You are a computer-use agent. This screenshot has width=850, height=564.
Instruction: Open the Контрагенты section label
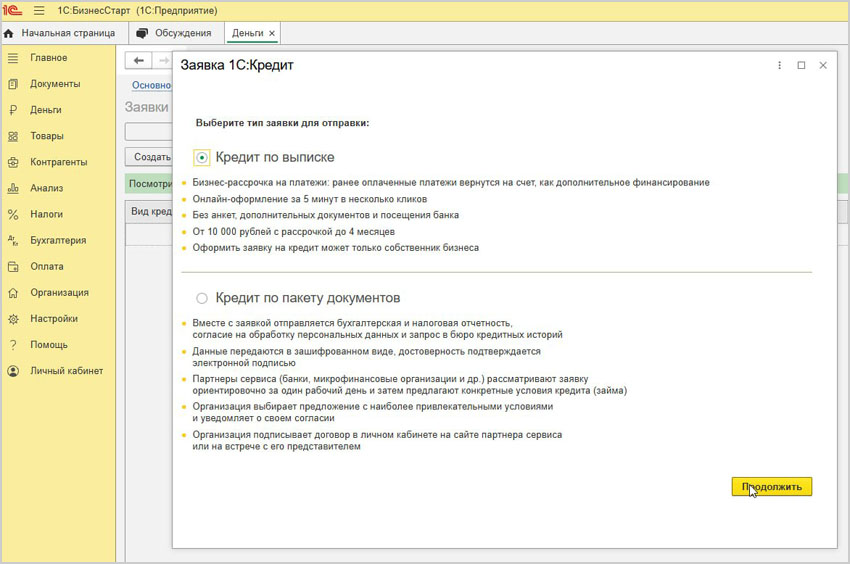click(x=59, y=162)
